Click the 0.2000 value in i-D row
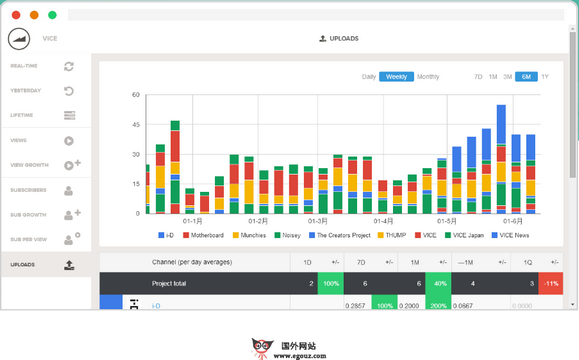 tap(409, 306)
